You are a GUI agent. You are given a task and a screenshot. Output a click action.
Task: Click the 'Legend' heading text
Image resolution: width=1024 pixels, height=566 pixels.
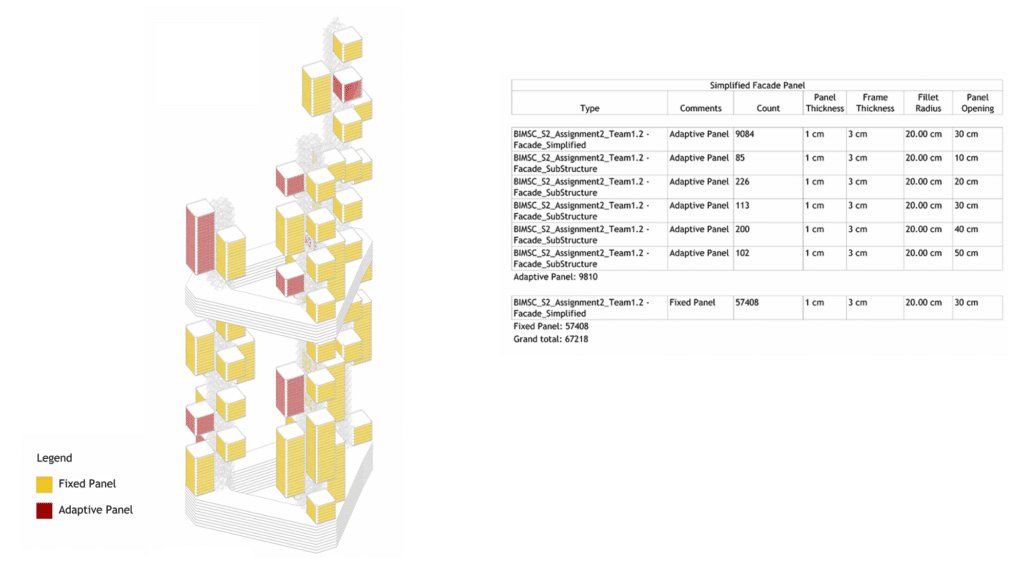tap(54, 458)
